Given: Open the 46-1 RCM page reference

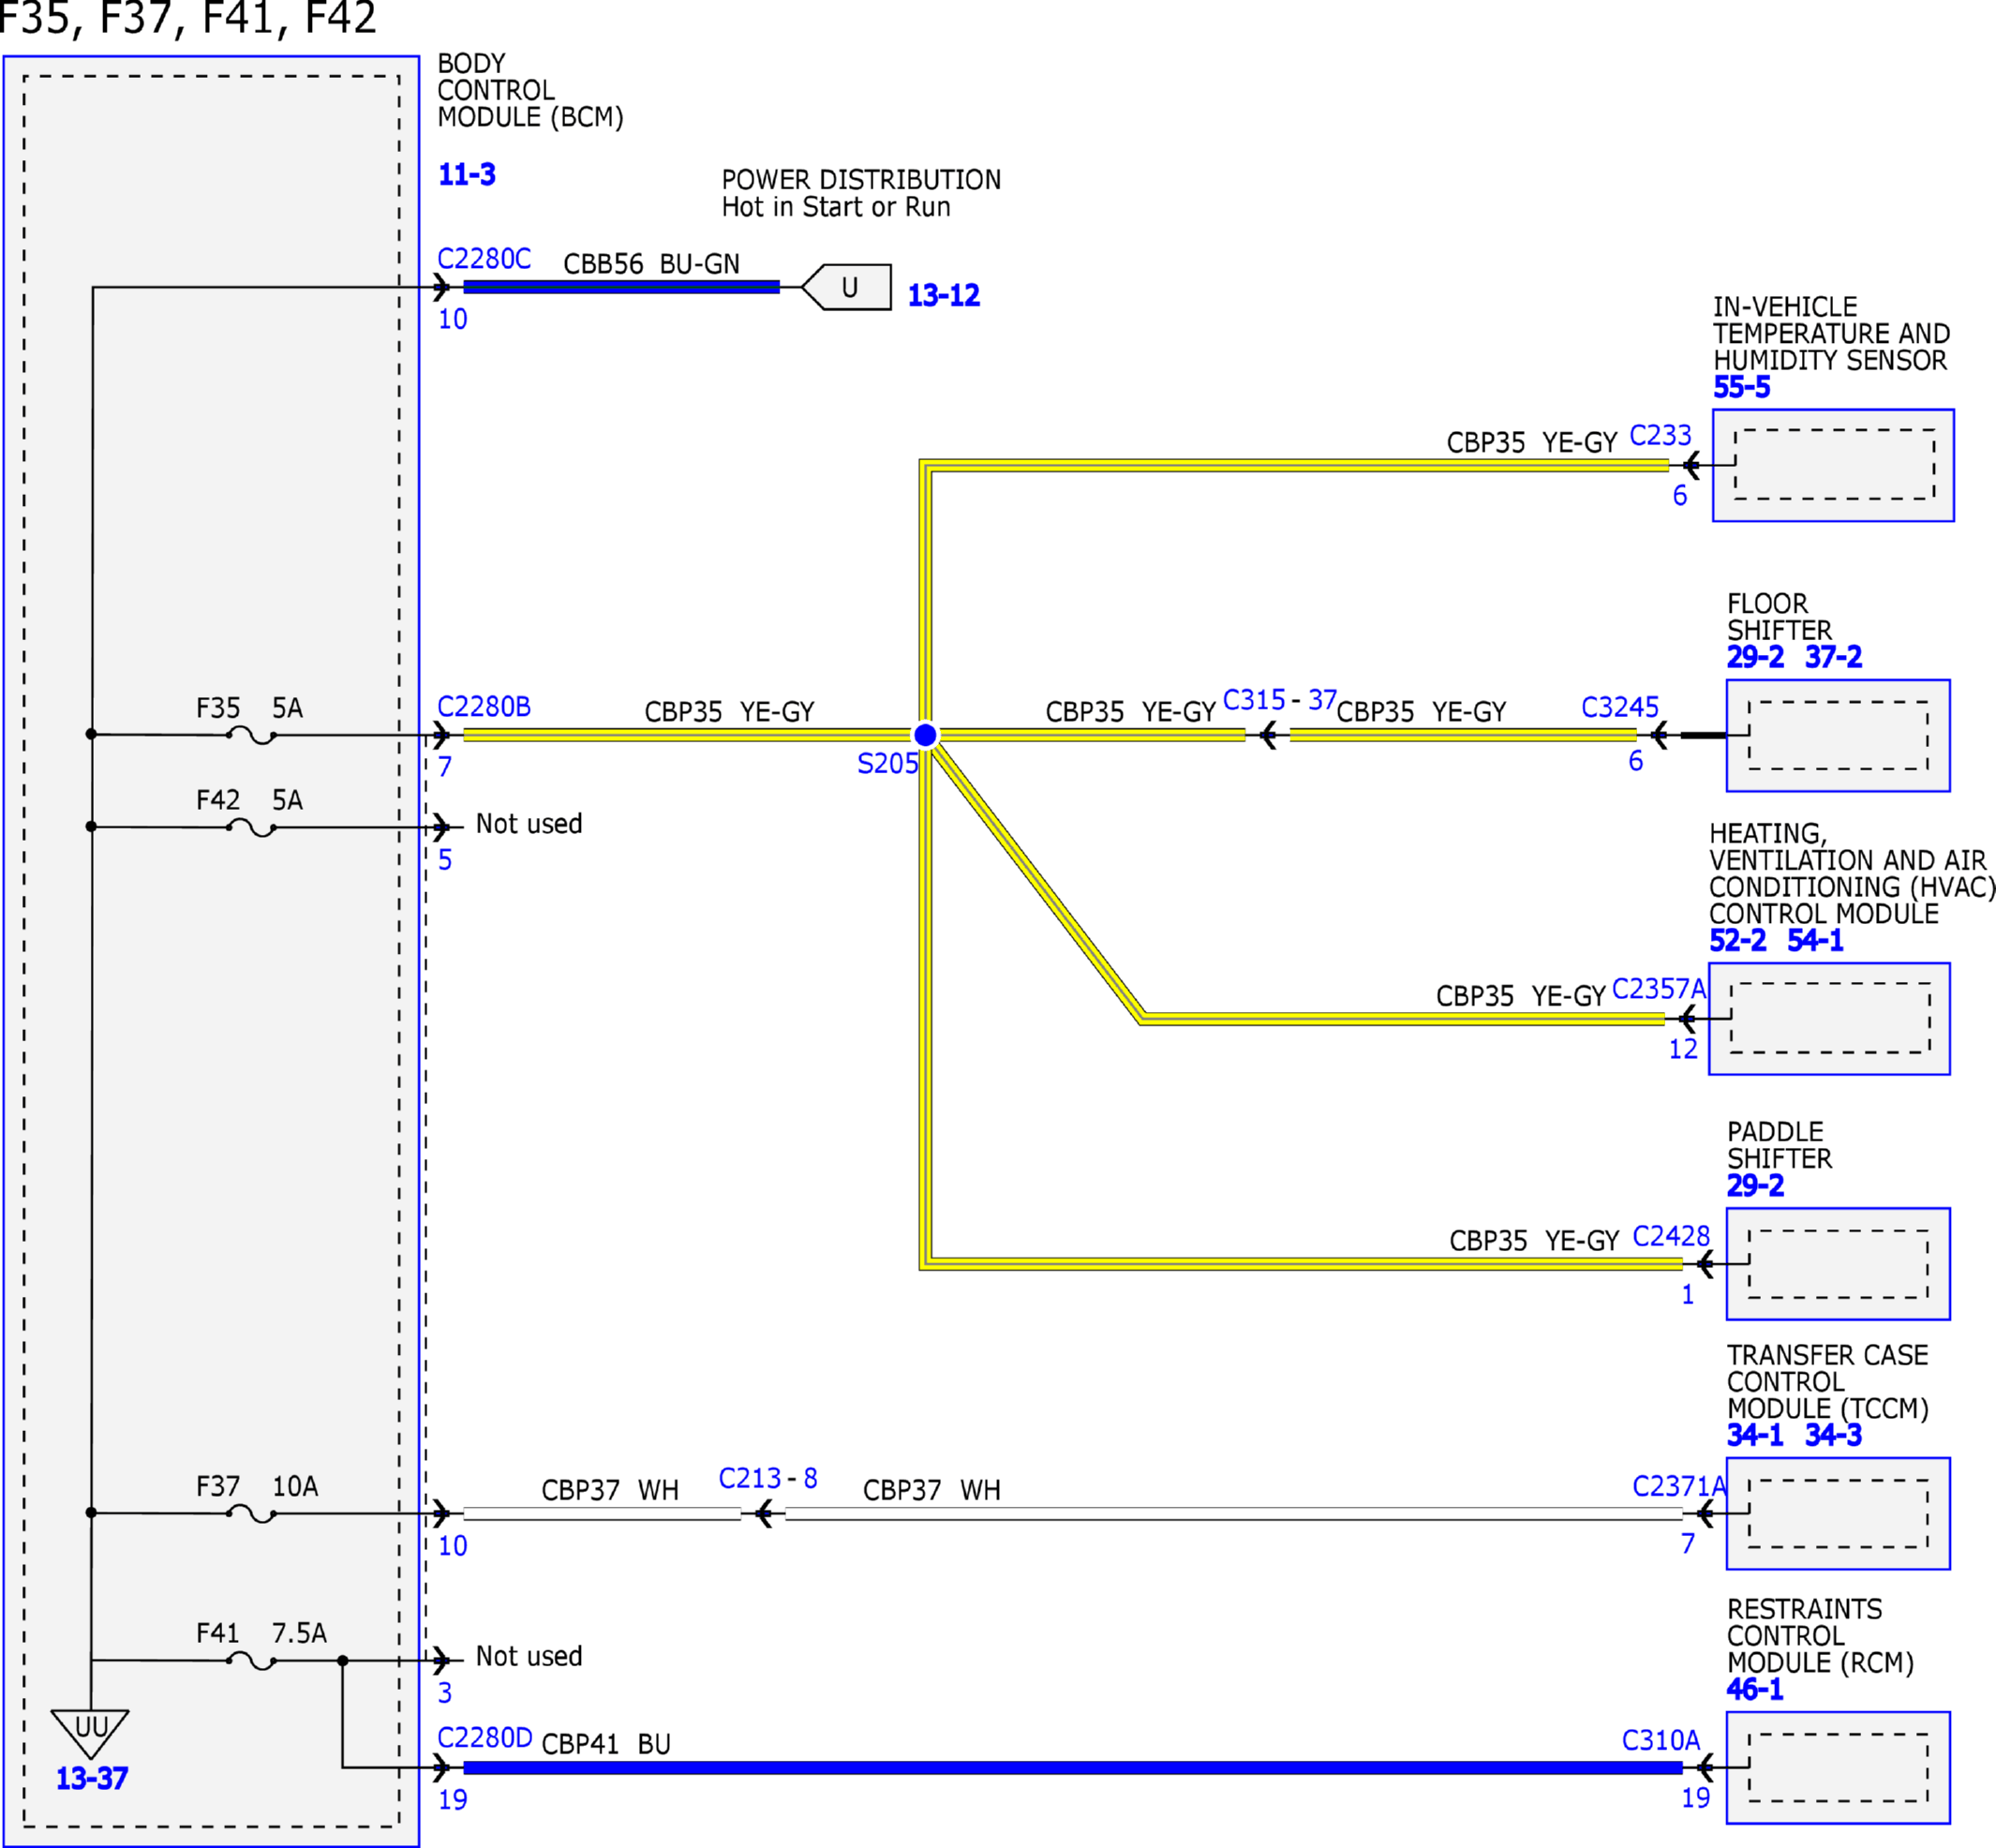Looking at the screenshot, I should click(x=1754, y=1689).
